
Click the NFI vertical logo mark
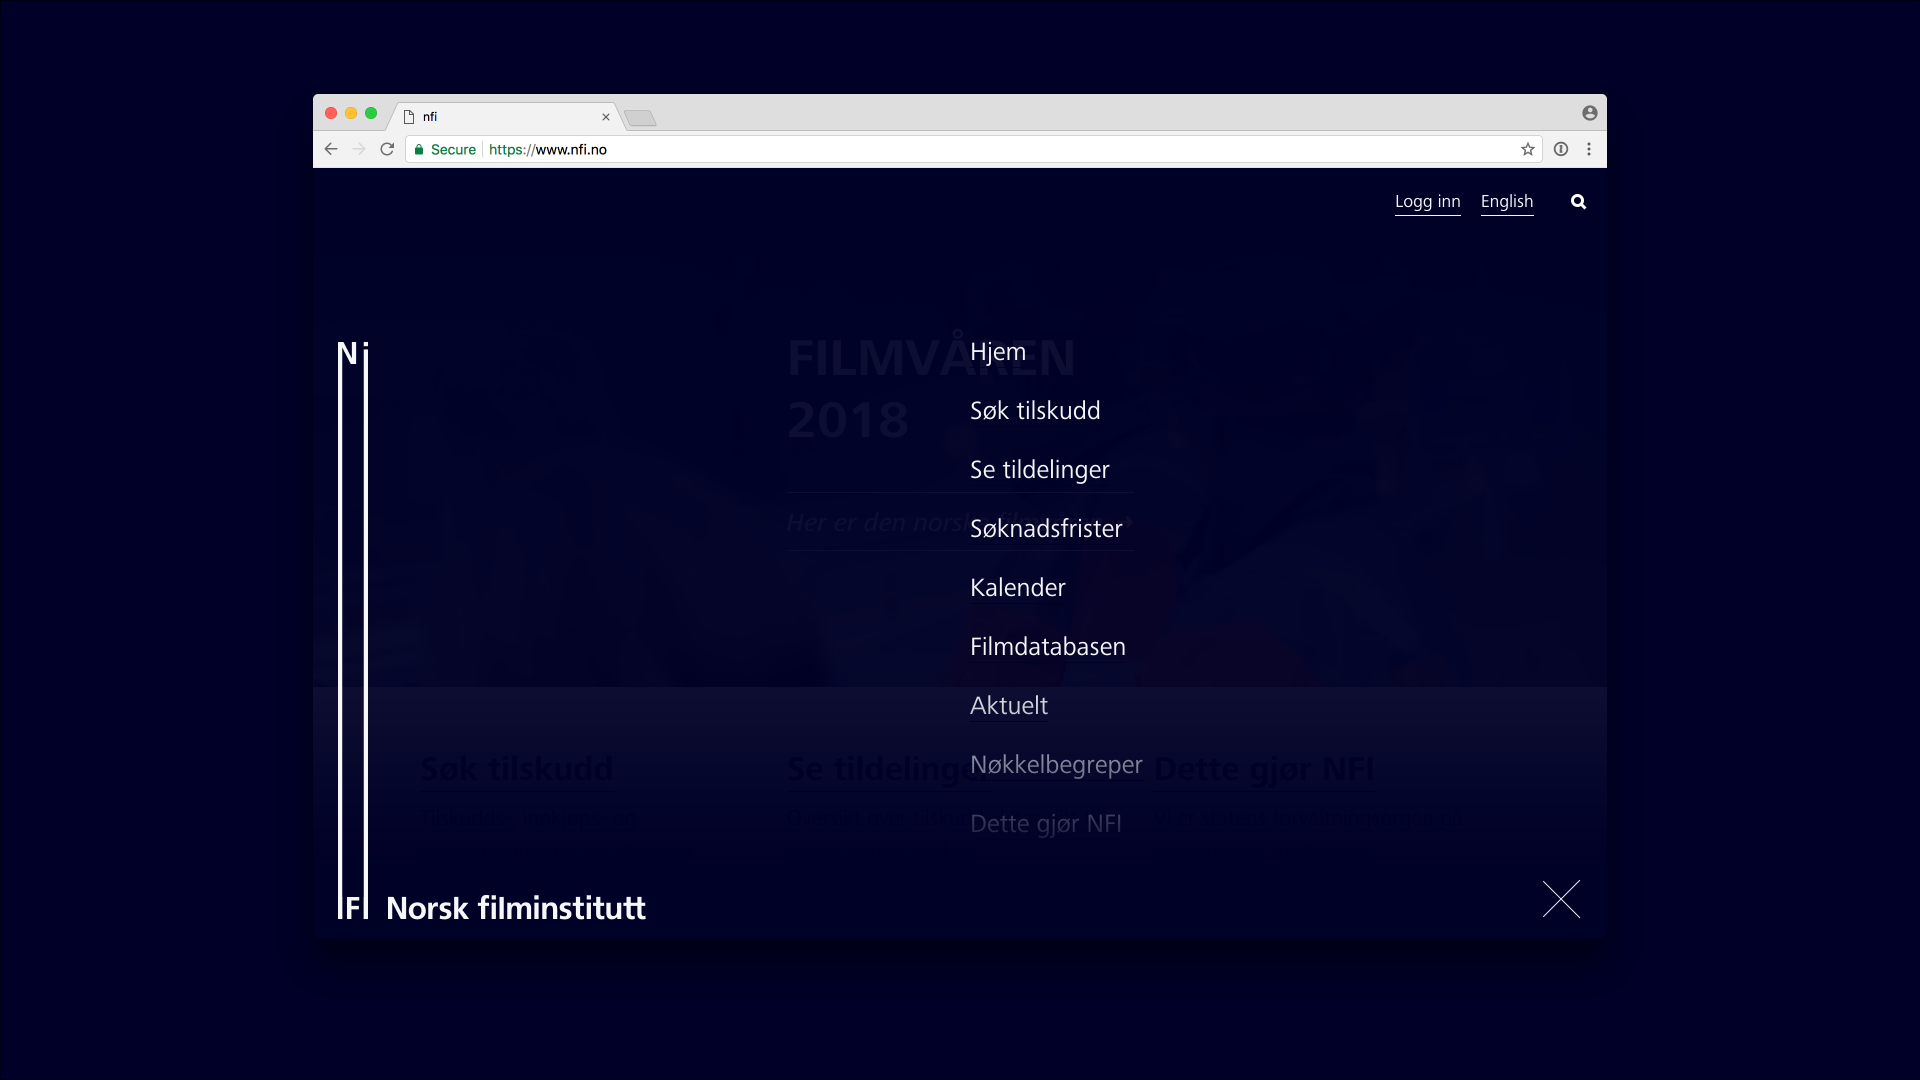tap(353, 630)
